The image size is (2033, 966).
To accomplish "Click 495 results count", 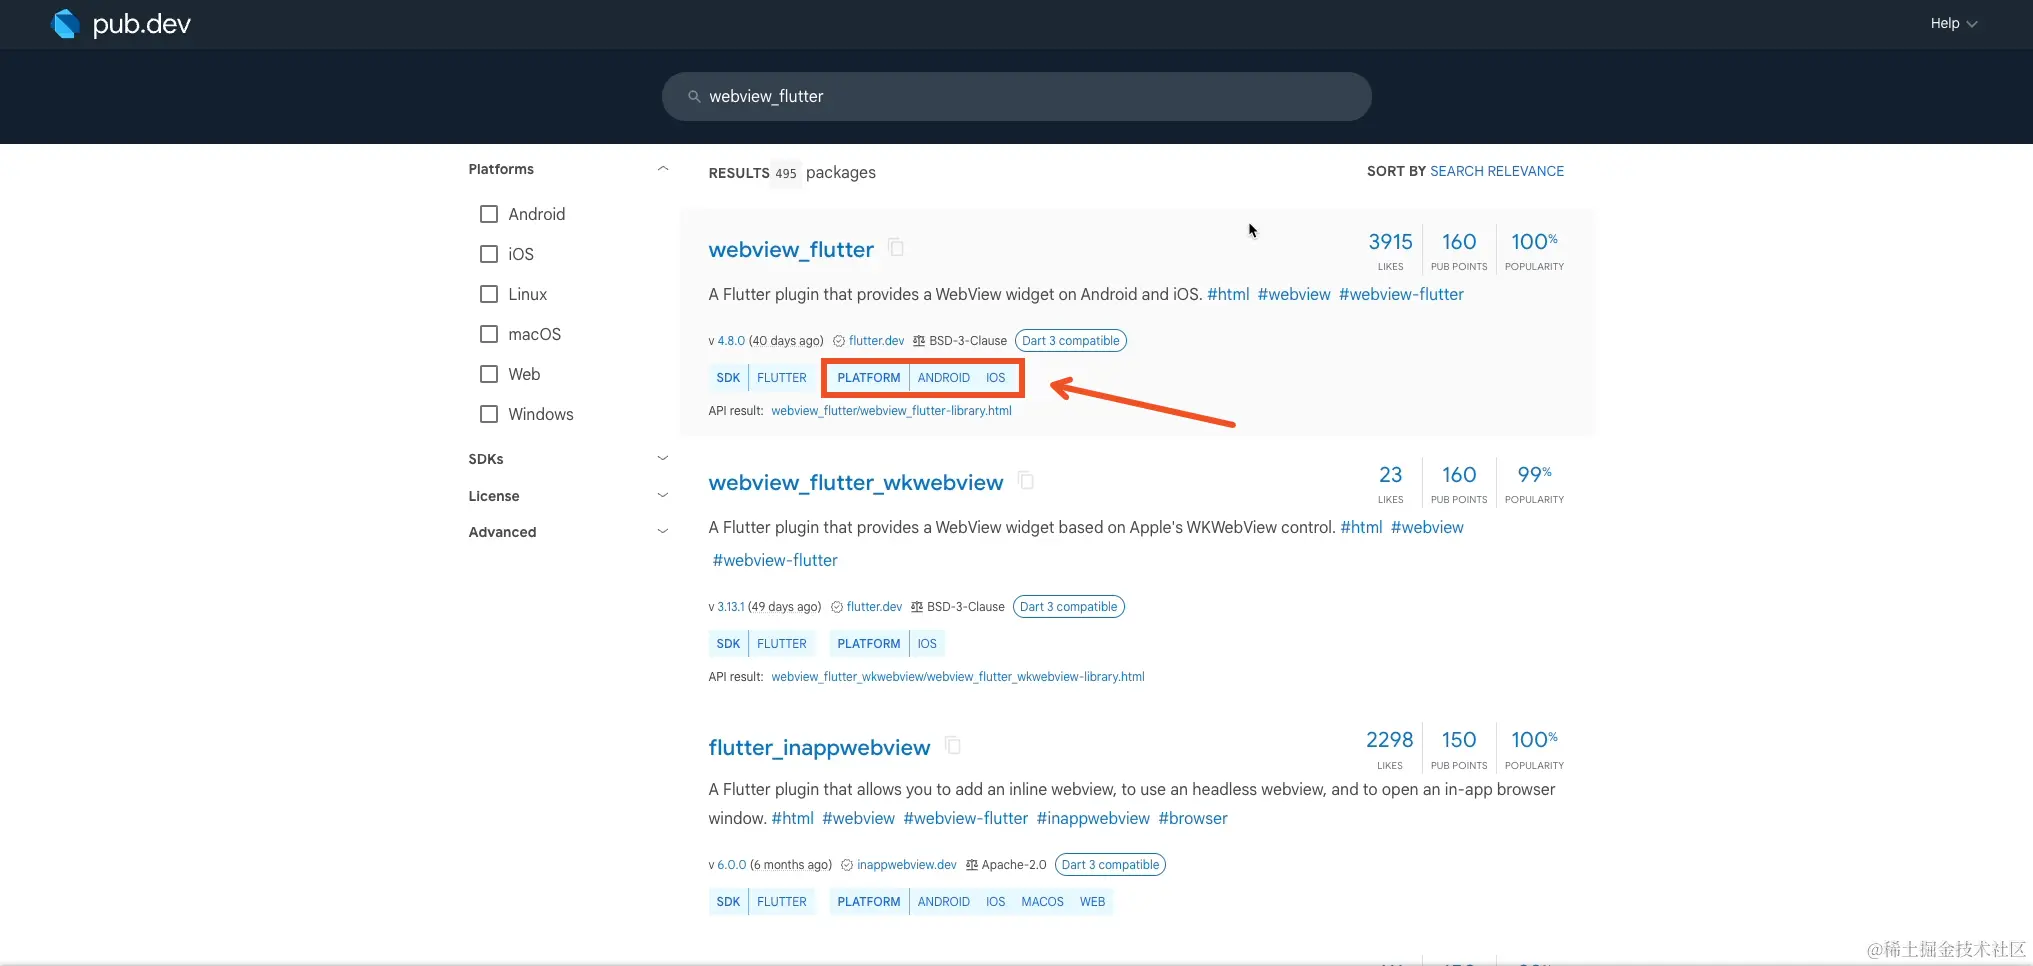I will [x=786, y=173].
